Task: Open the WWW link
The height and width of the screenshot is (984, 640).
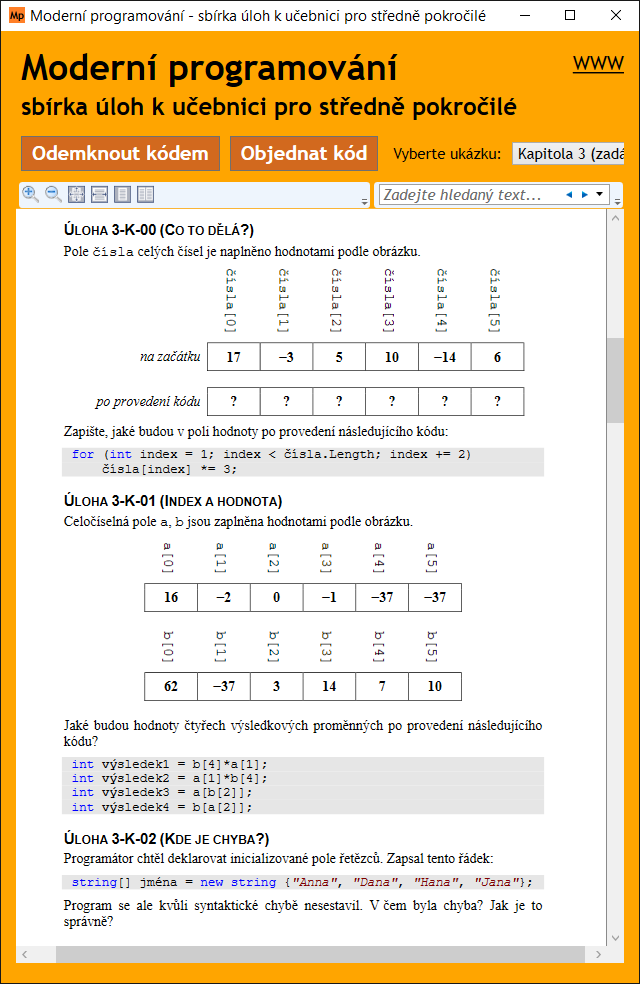Action: coord(598,64)
